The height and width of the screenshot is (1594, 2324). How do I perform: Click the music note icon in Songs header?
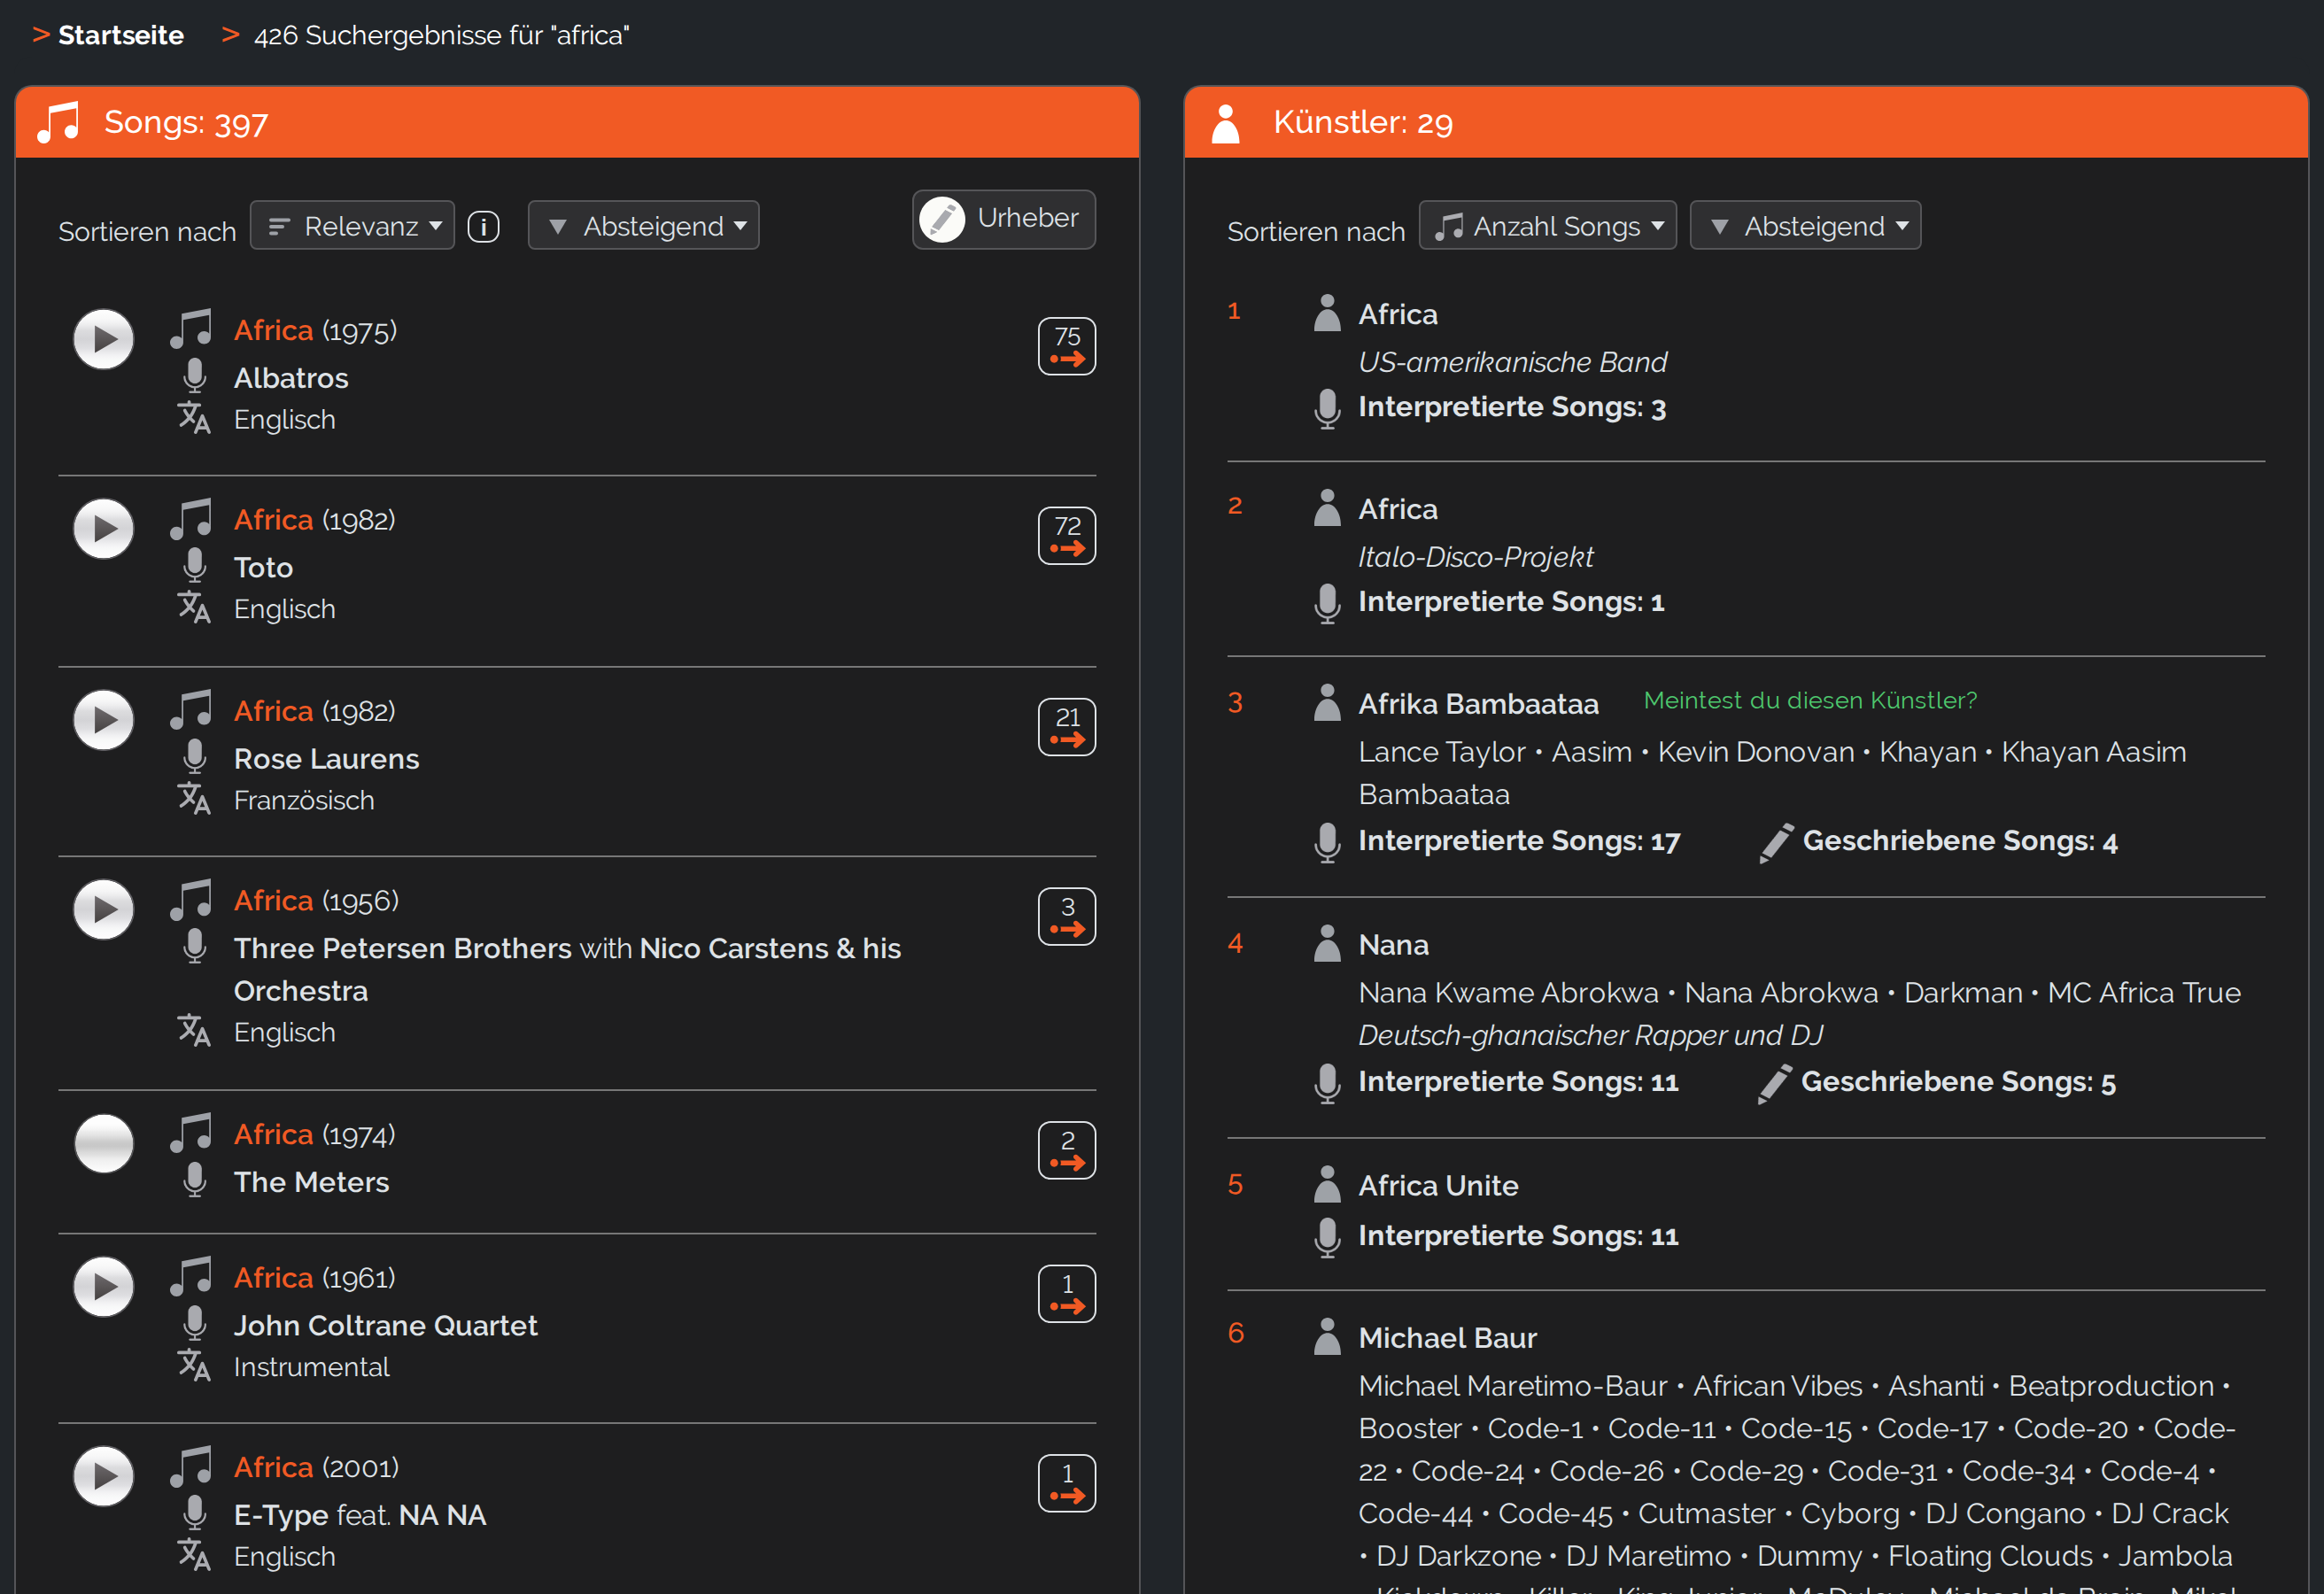[x=58, y=122]
